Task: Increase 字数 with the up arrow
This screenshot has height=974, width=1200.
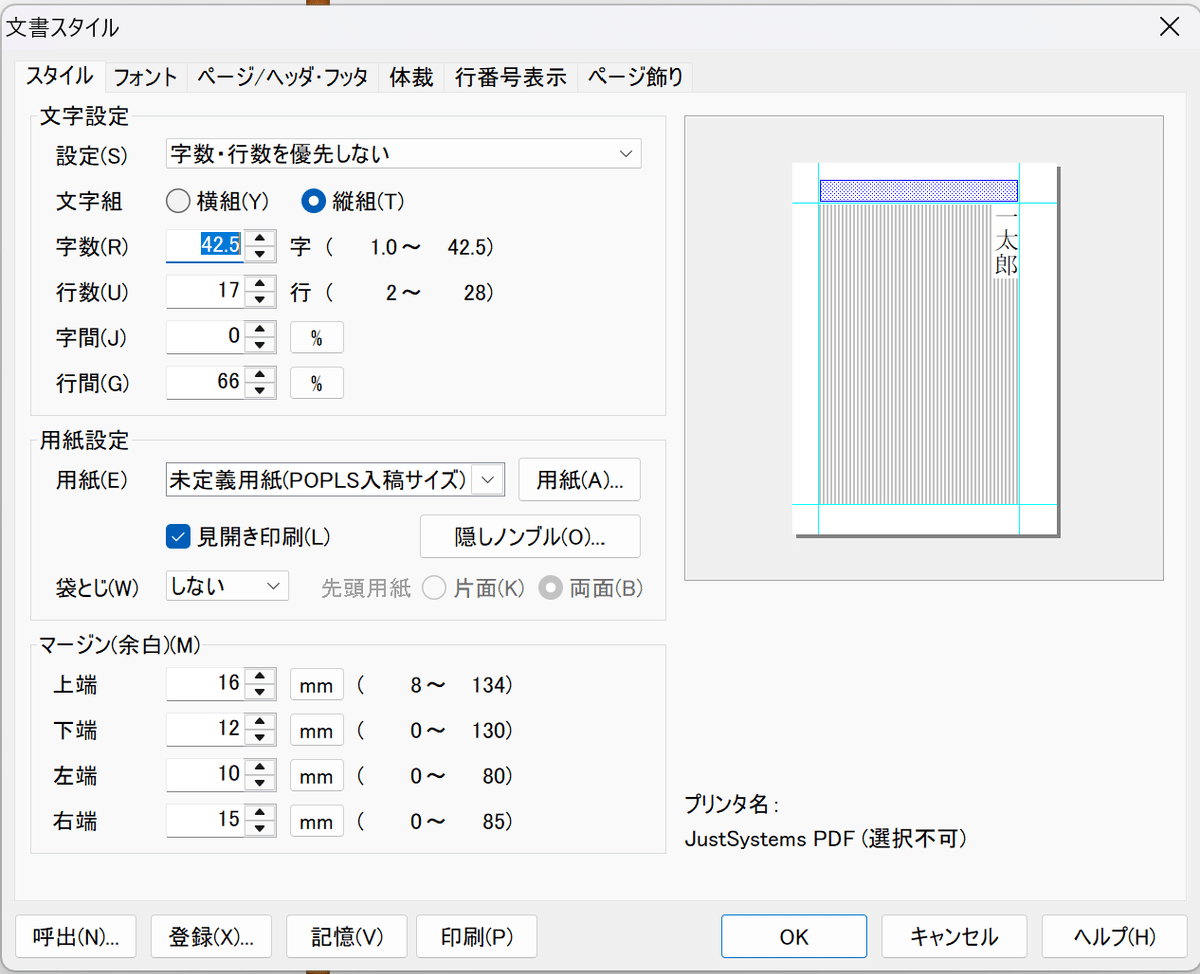Action: [x=260, y=238]
